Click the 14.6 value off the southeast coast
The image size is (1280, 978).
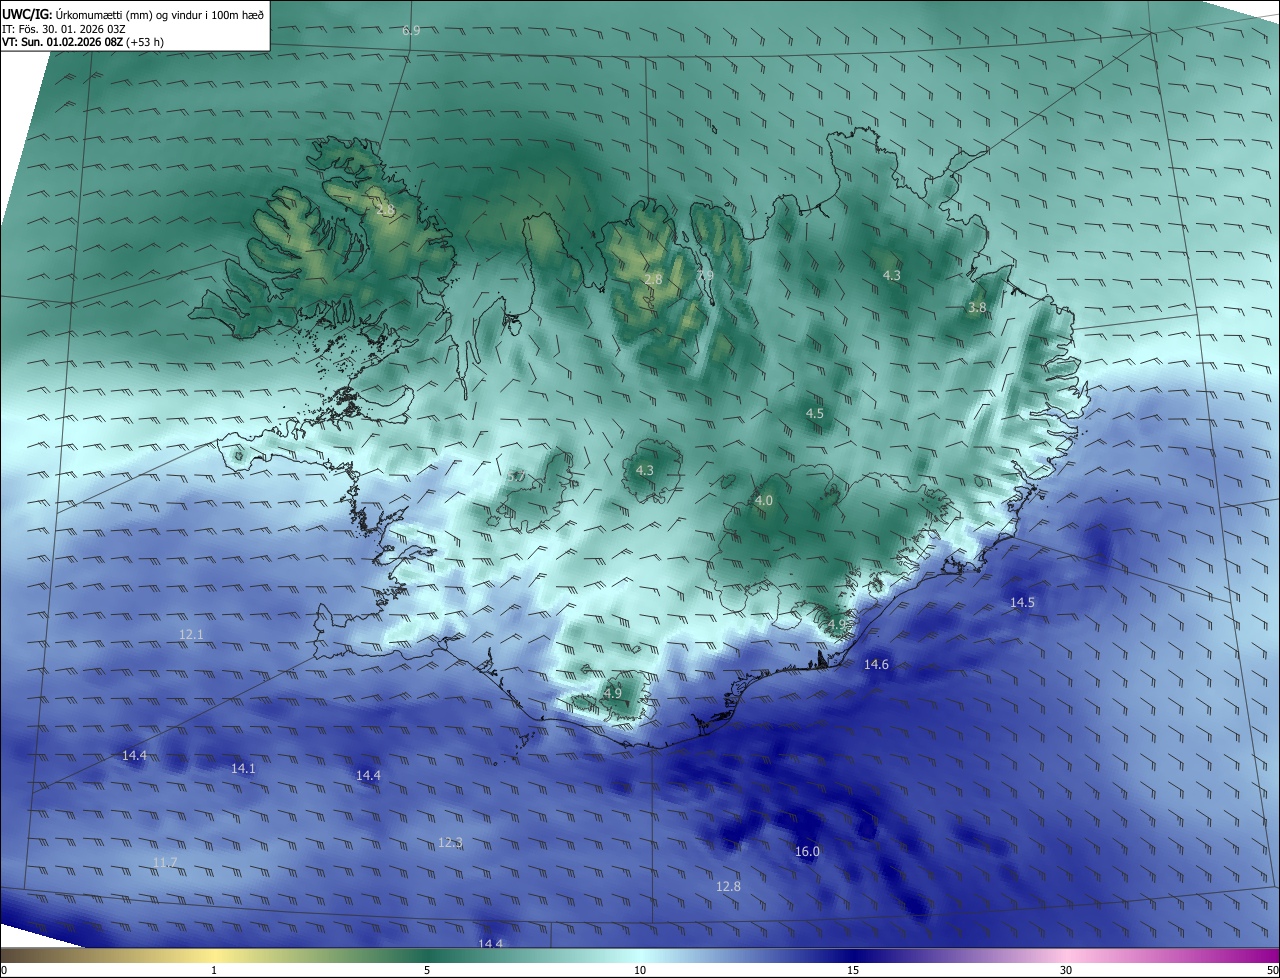(x=876, y=664)
